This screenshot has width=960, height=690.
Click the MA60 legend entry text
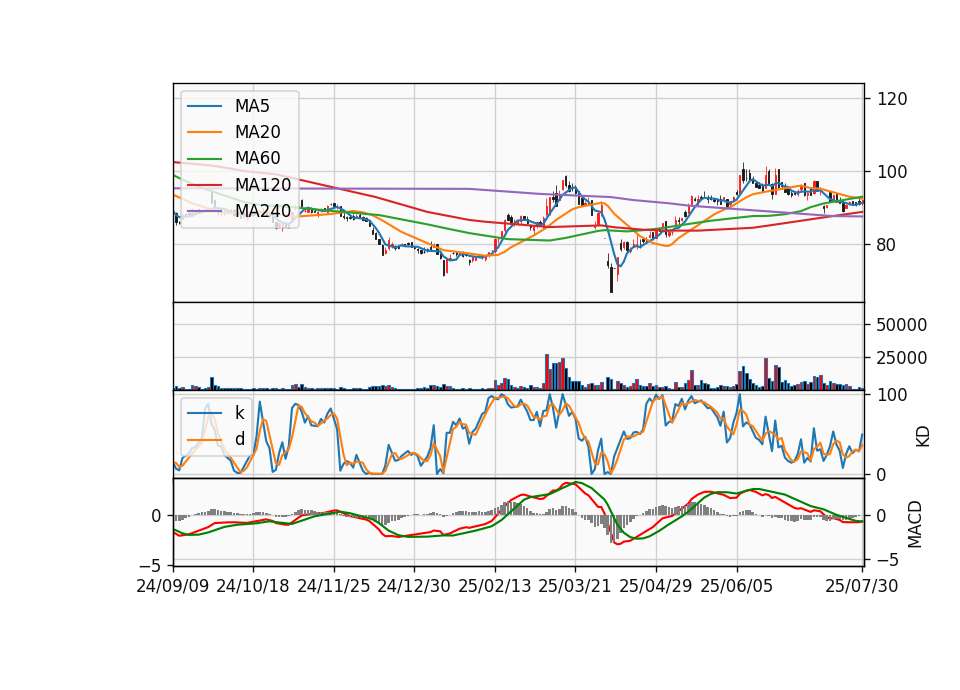point(257,159)
